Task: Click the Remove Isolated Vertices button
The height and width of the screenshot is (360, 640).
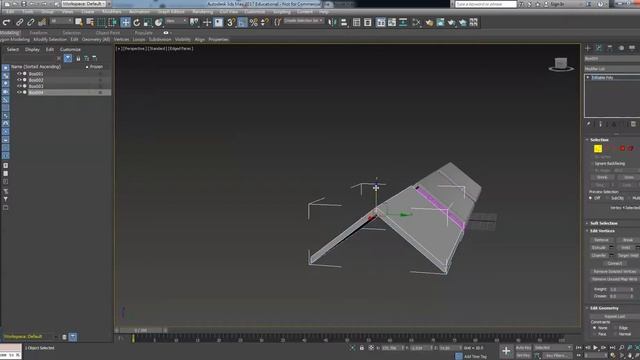Action: click(614, 271)
